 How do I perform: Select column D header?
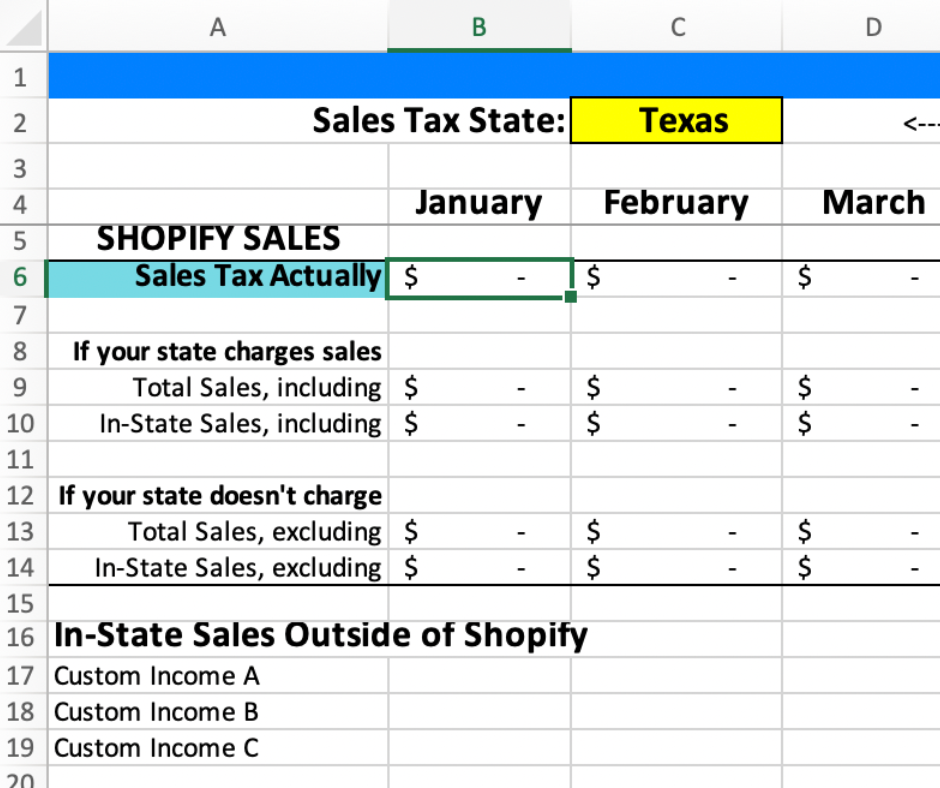872,27
